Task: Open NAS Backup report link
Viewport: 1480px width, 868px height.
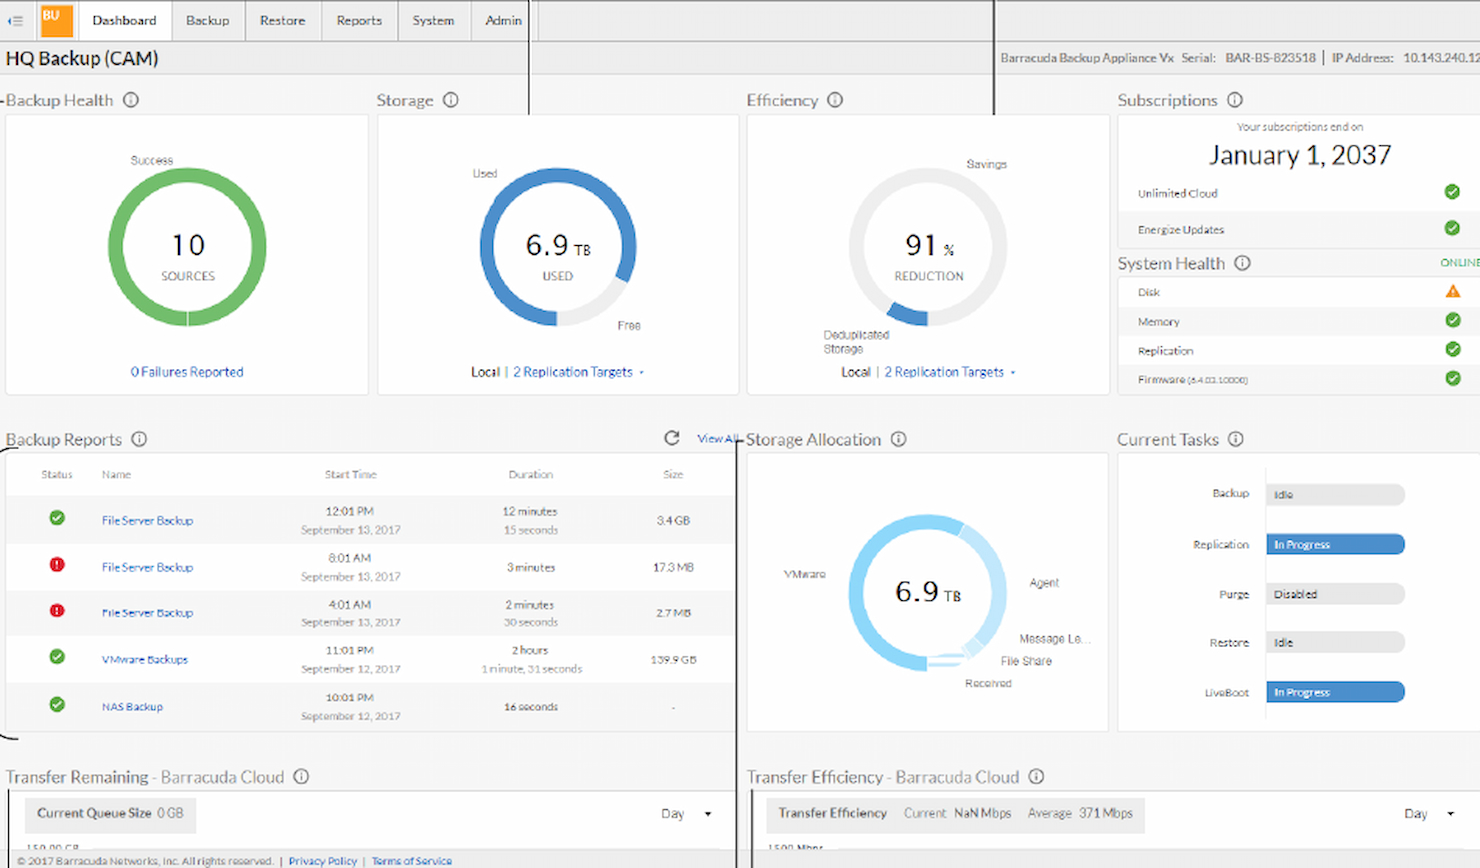Action: (x=132, y=707)
